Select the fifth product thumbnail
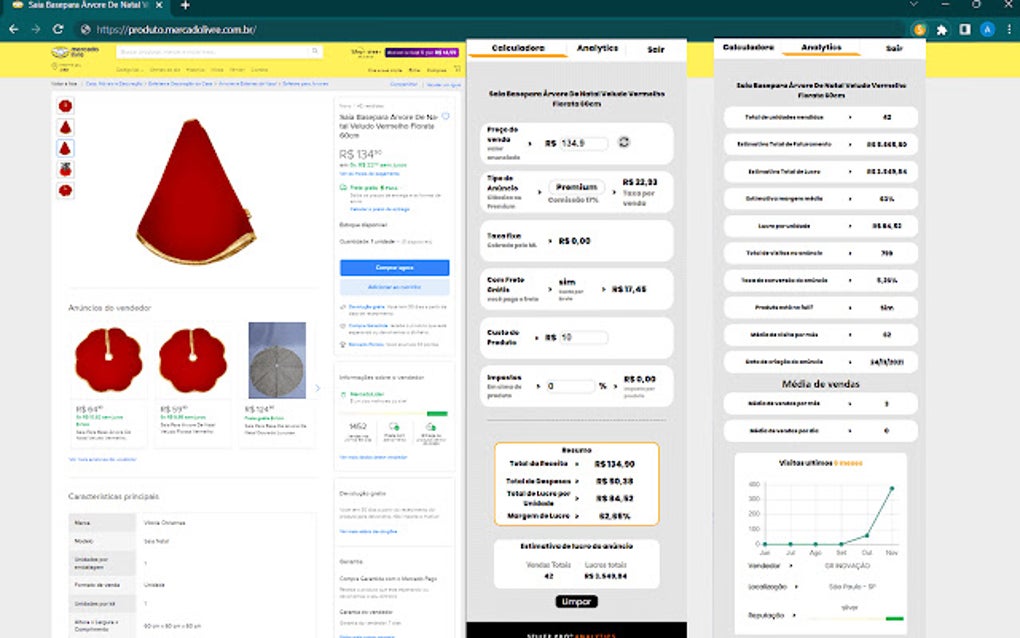1020x638 pixels. [65, 191]
